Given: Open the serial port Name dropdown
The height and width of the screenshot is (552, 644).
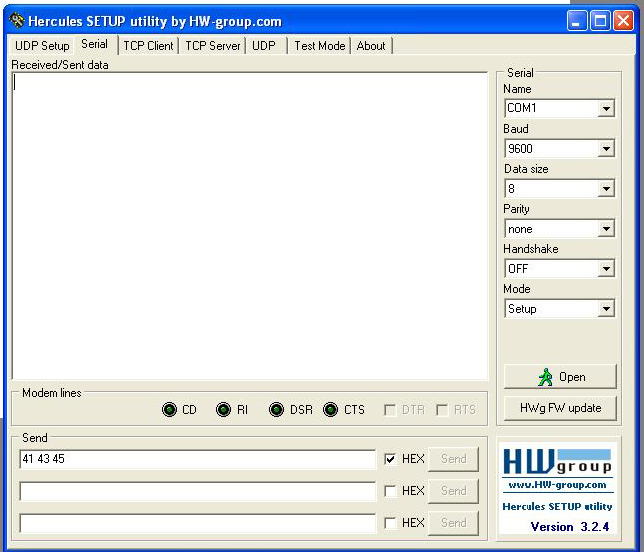Looking at the screenshot, I should click(x=606, y=108).
